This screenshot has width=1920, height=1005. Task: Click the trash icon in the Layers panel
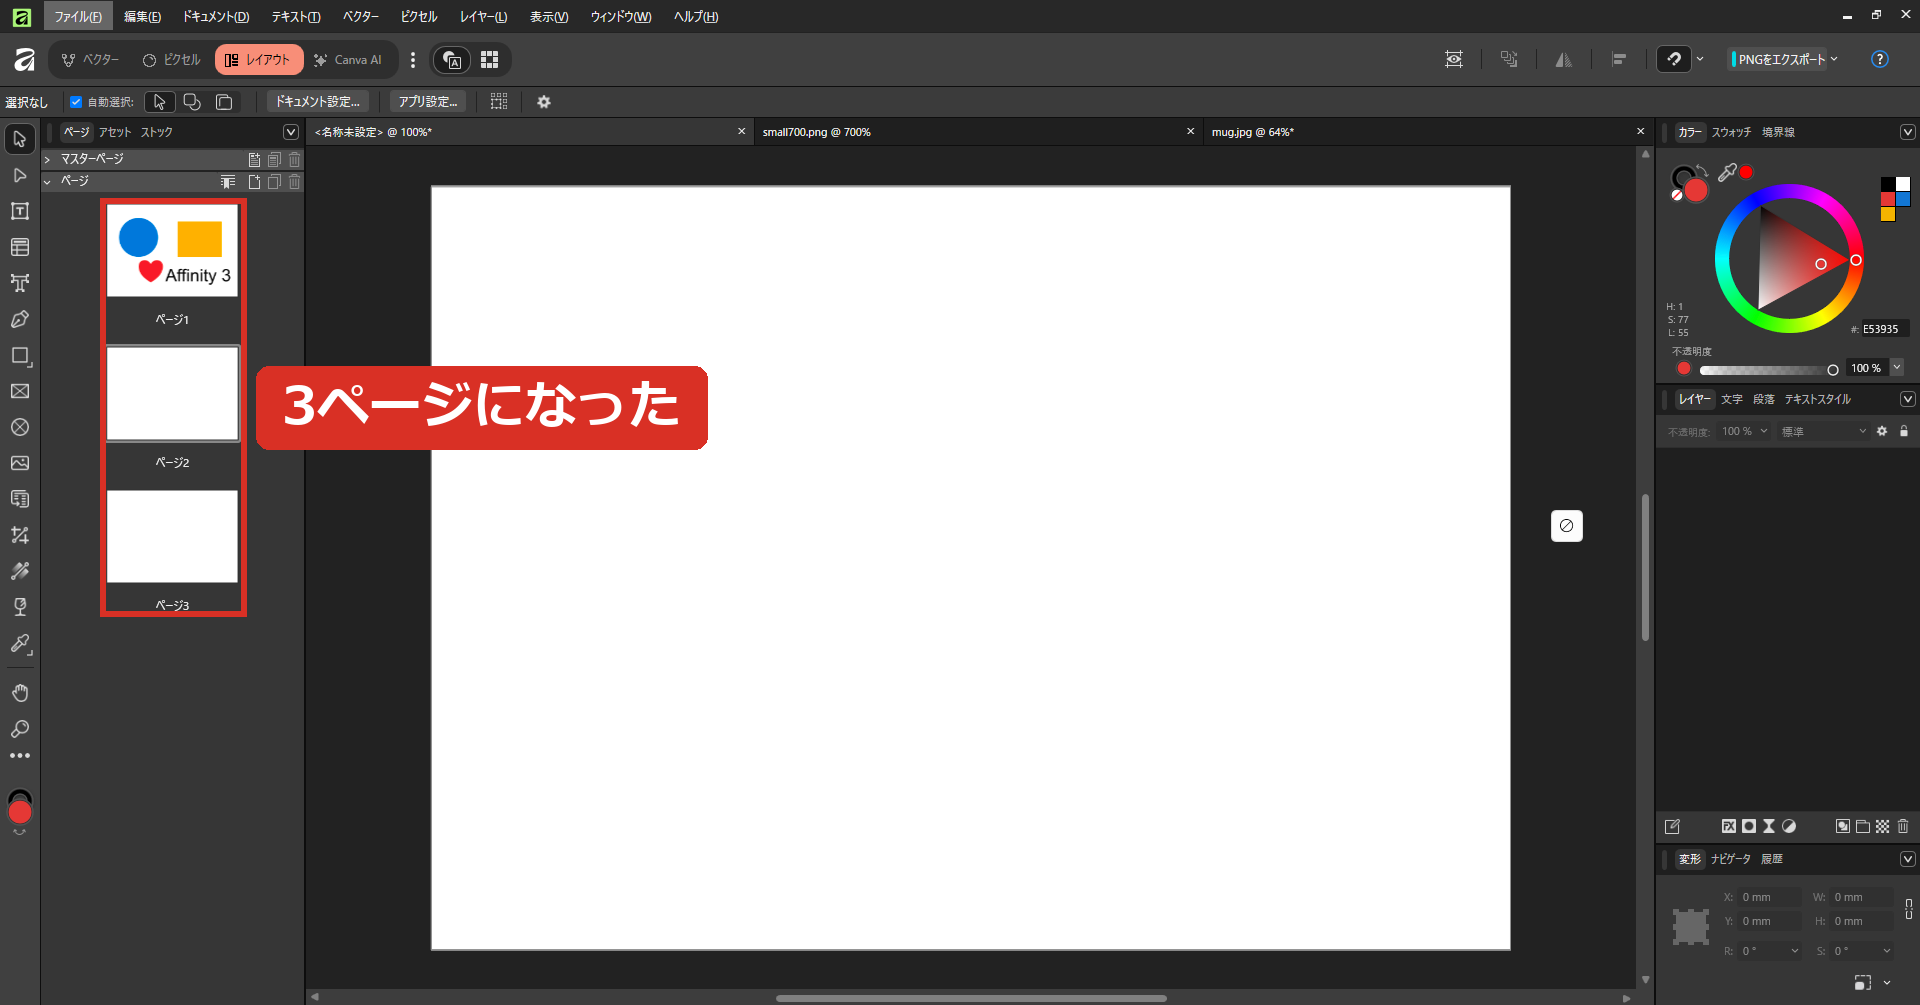1903,826
